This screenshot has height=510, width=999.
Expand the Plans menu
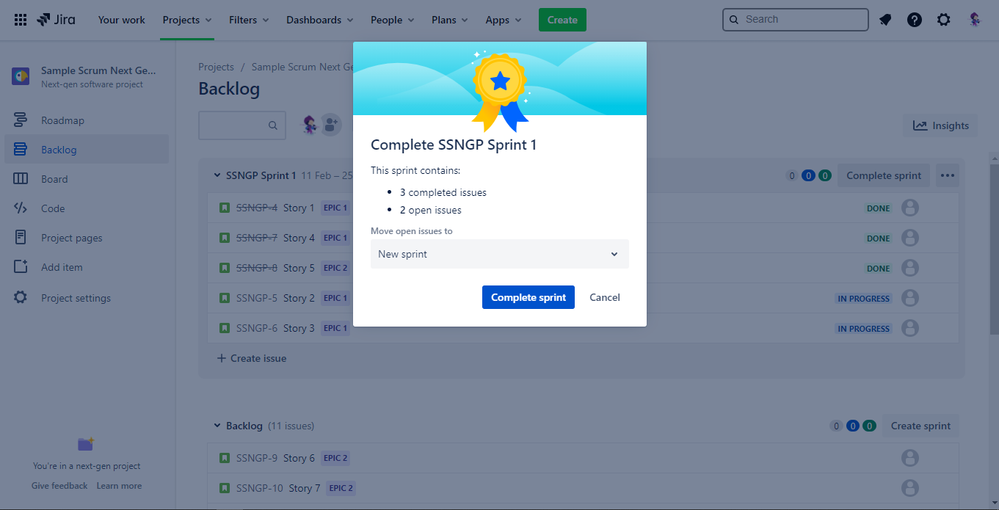pos(449,20)
